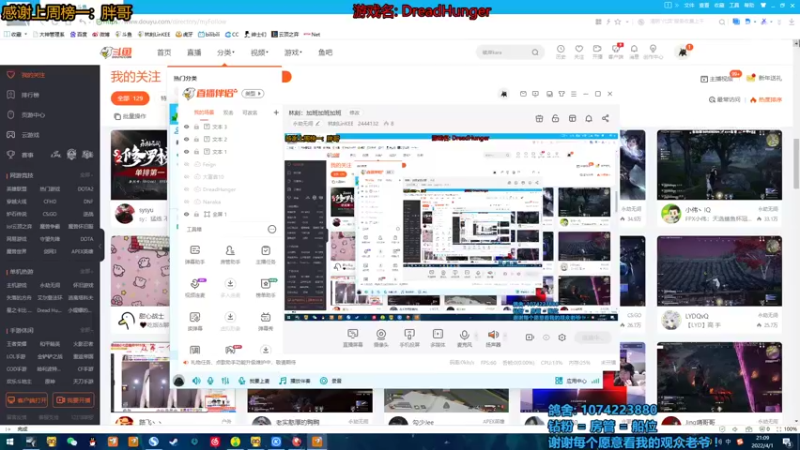This screenshot has width=800, height=450.
Task: Toggle visibility of 文本 2 source
Action: 187,139
